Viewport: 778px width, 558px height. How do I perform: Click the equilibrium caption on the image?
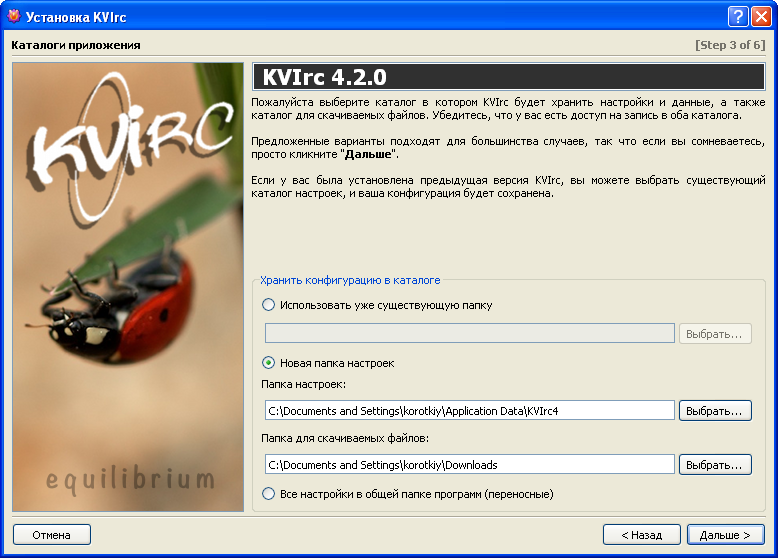pos(130,481)
